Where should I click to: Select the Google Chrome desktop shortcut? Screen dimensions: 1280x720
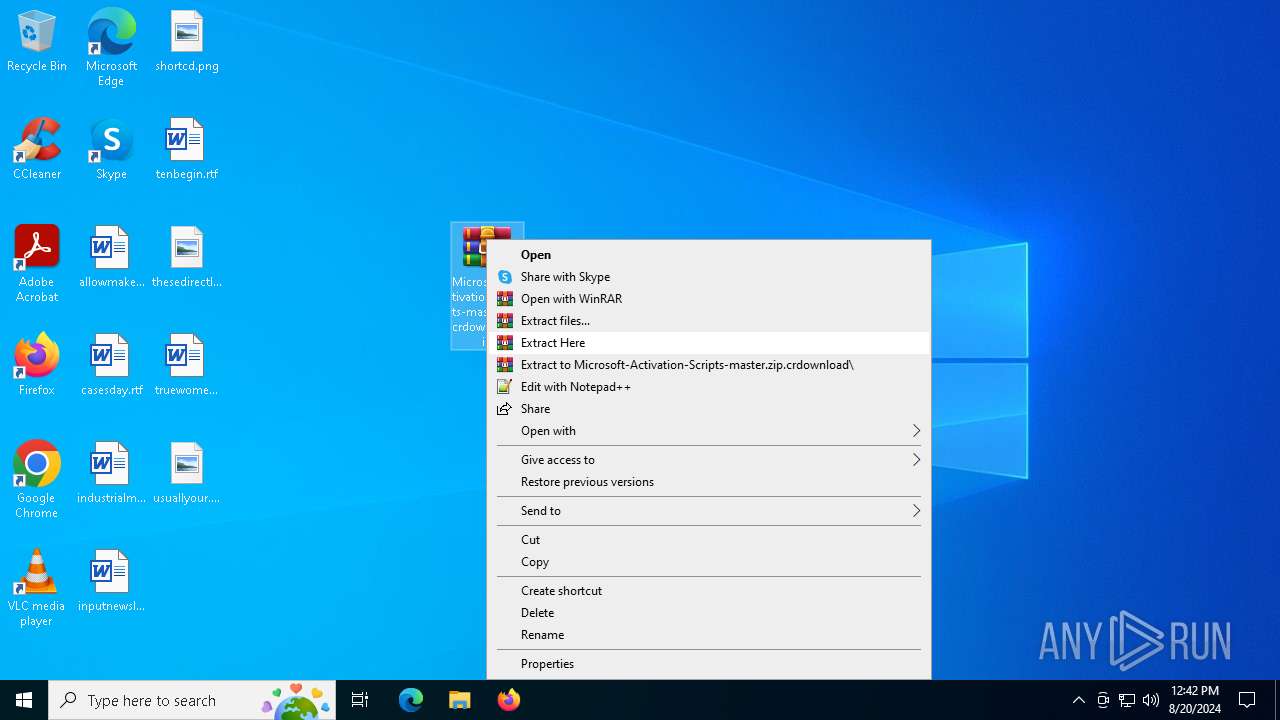click(x=37, y=480)
